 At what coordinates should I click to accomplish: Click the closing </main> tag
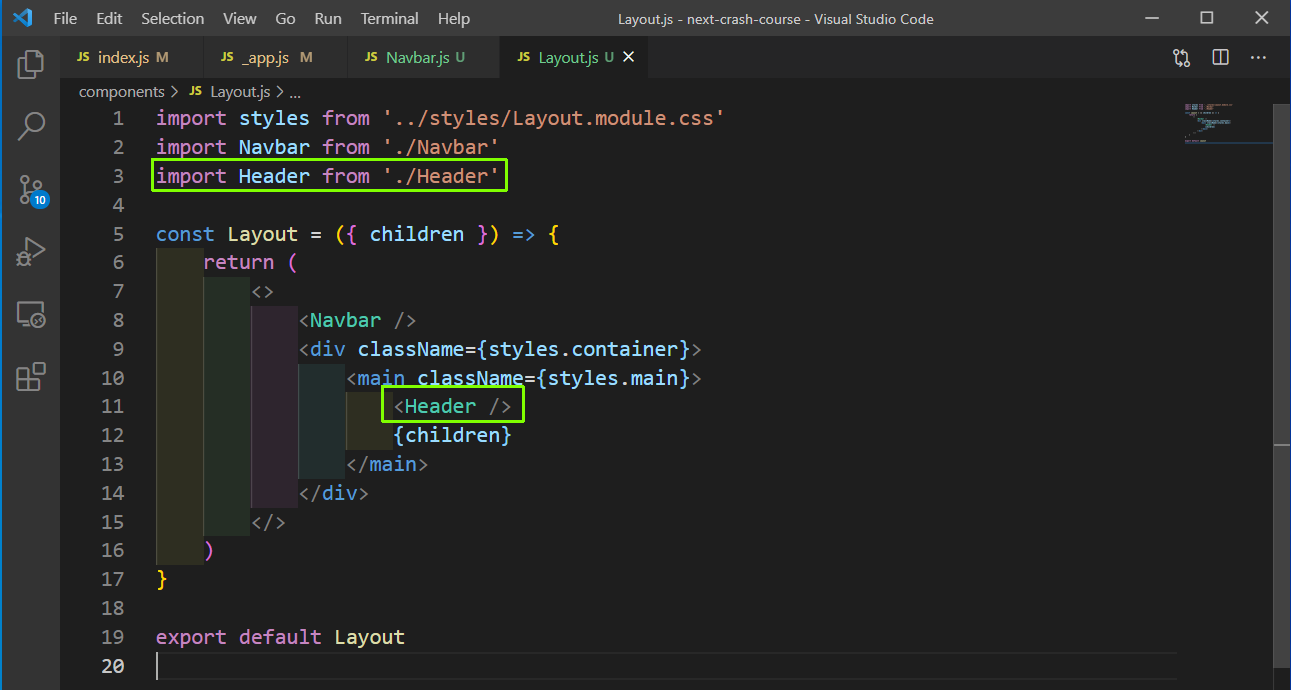point(387,465)
